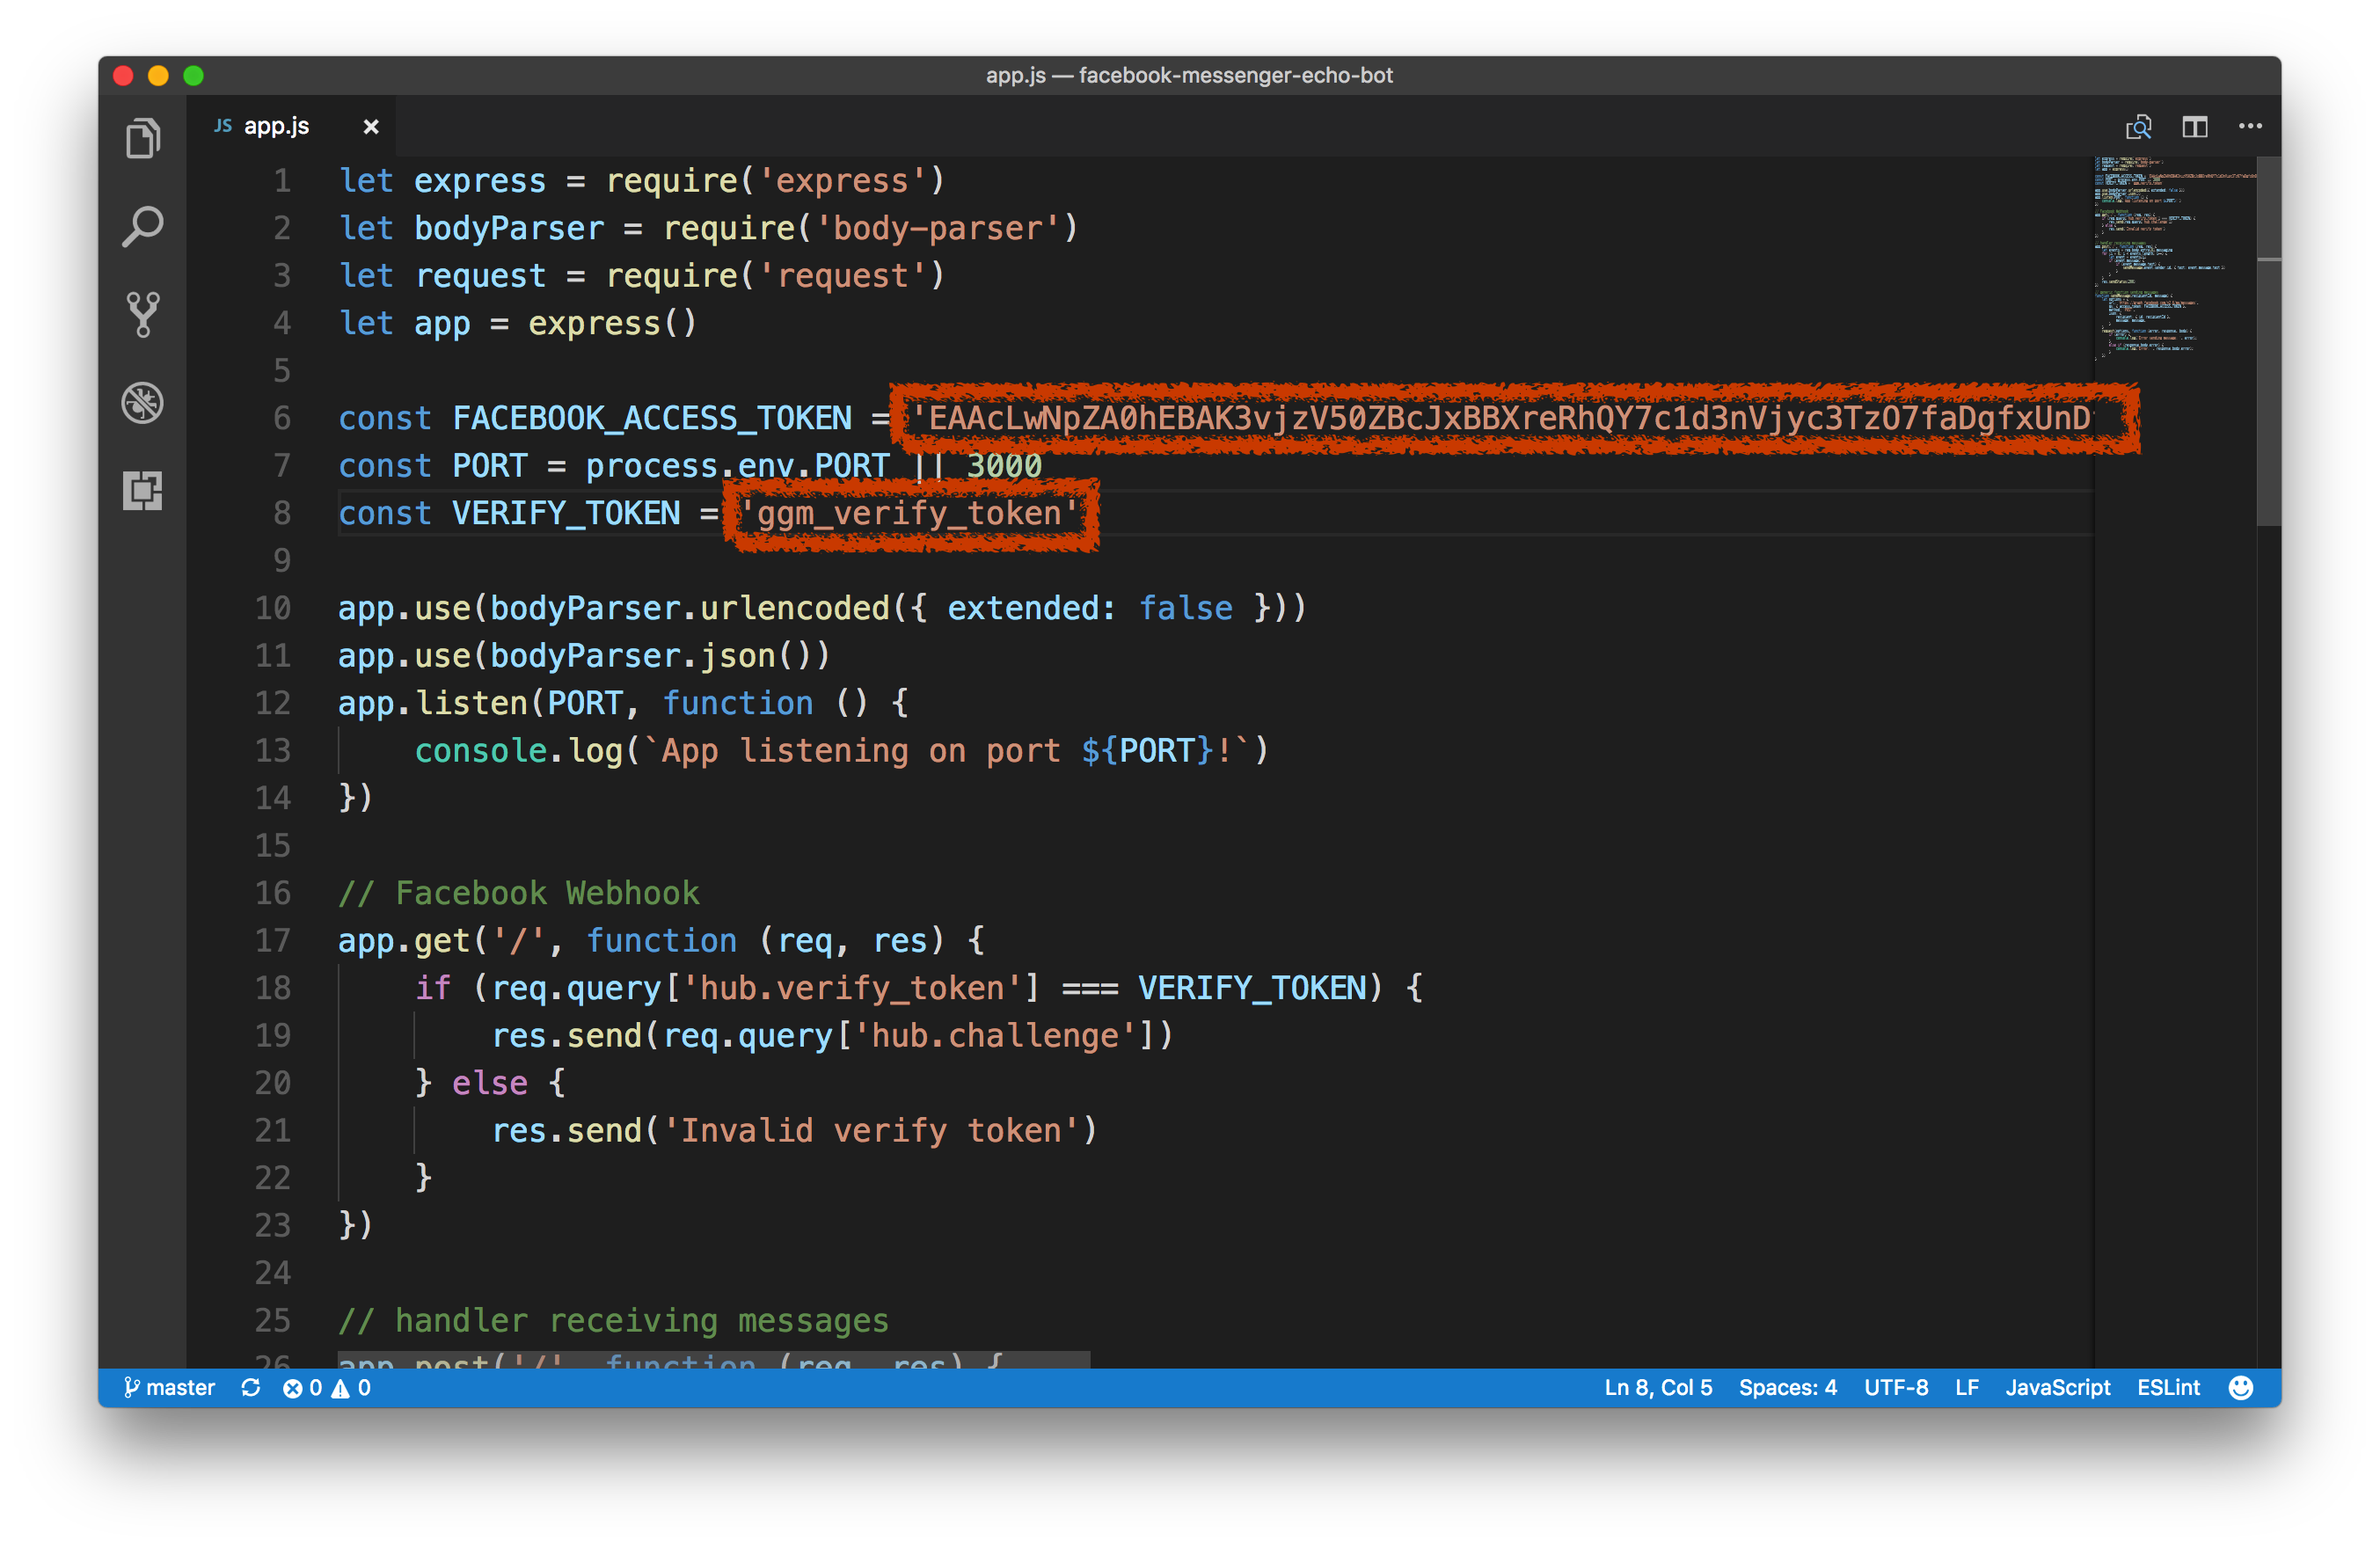Click the Split Editor icon
The image size is (2380, 1548).
[2194, 127]
